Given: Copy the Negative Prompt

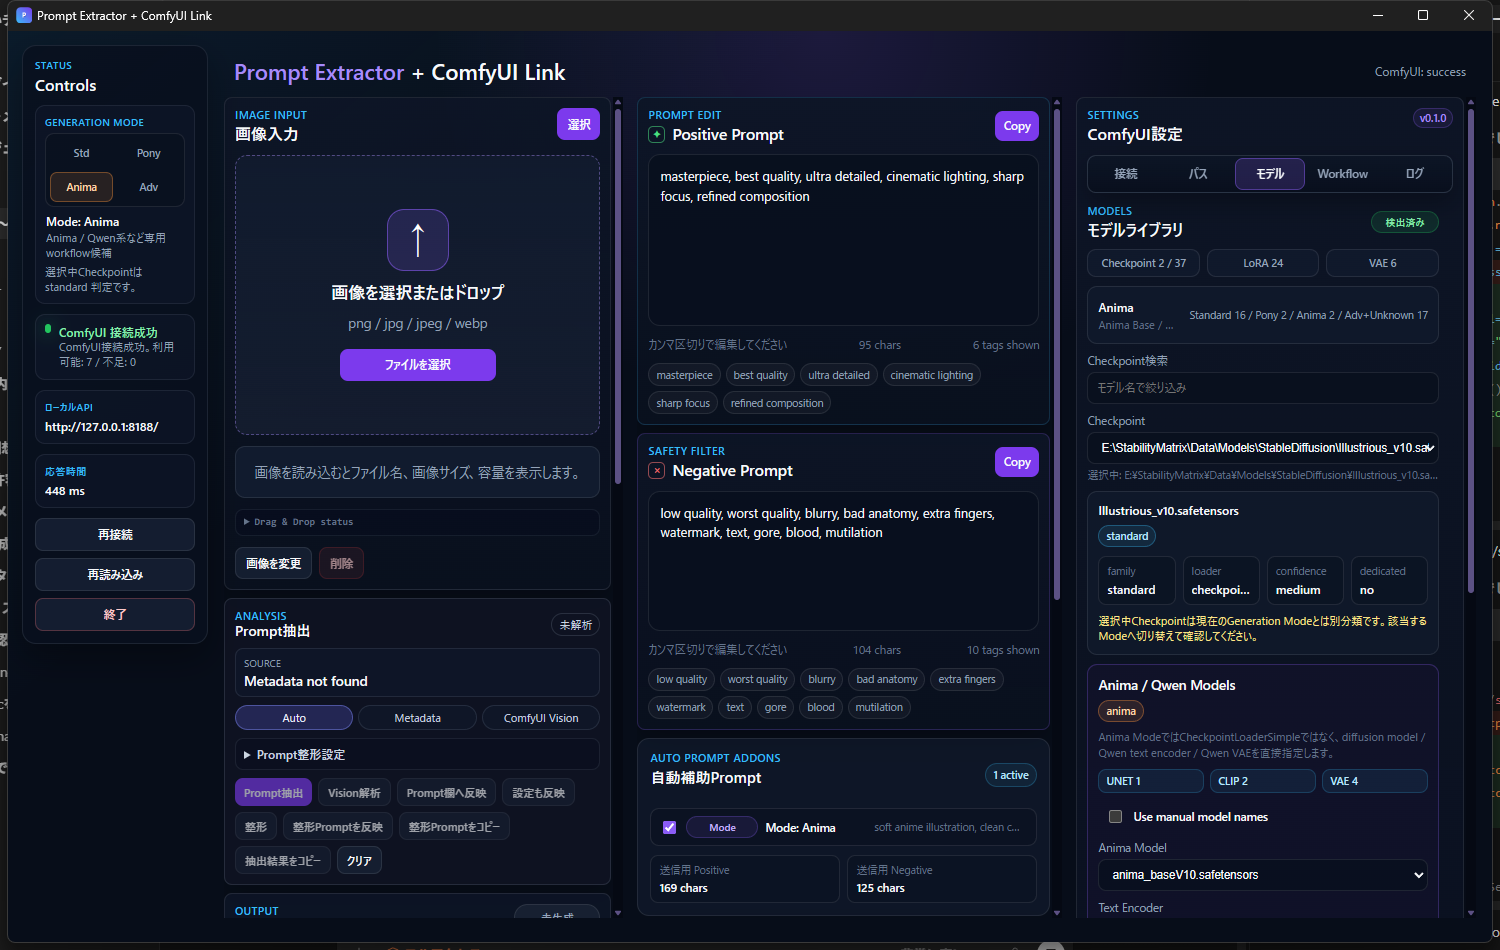Looking at the screenshot, I should (1017, 462).
